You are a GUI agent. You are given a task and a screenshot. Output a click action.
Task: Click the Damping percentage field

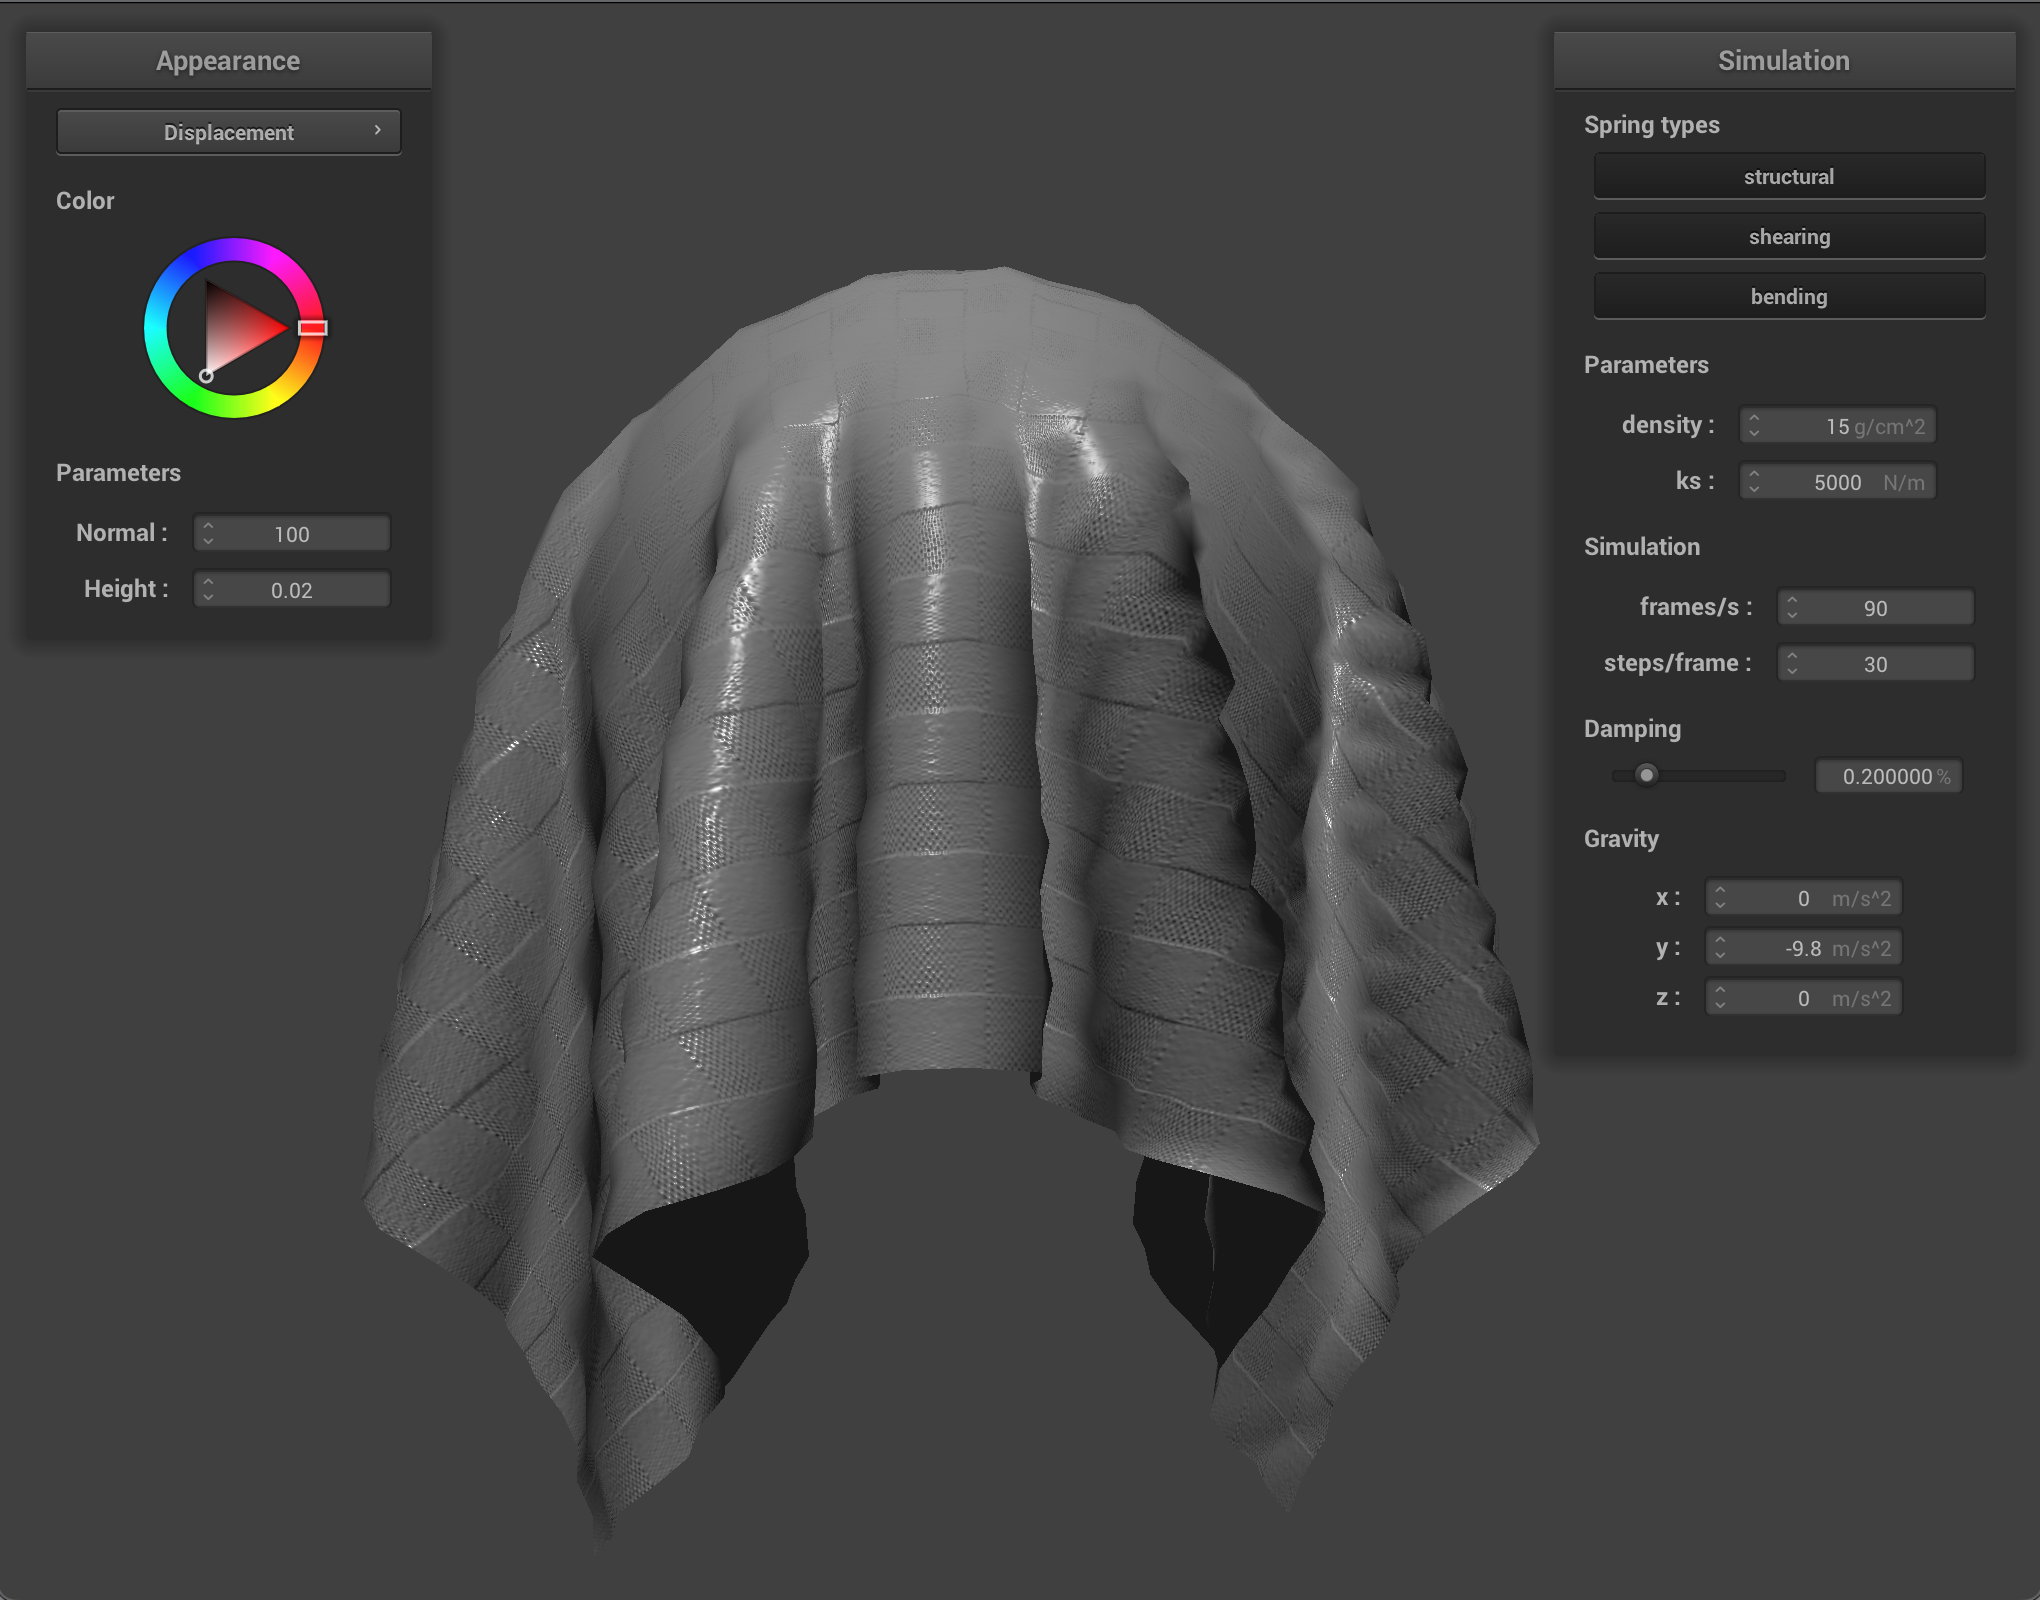[1889, 776]
